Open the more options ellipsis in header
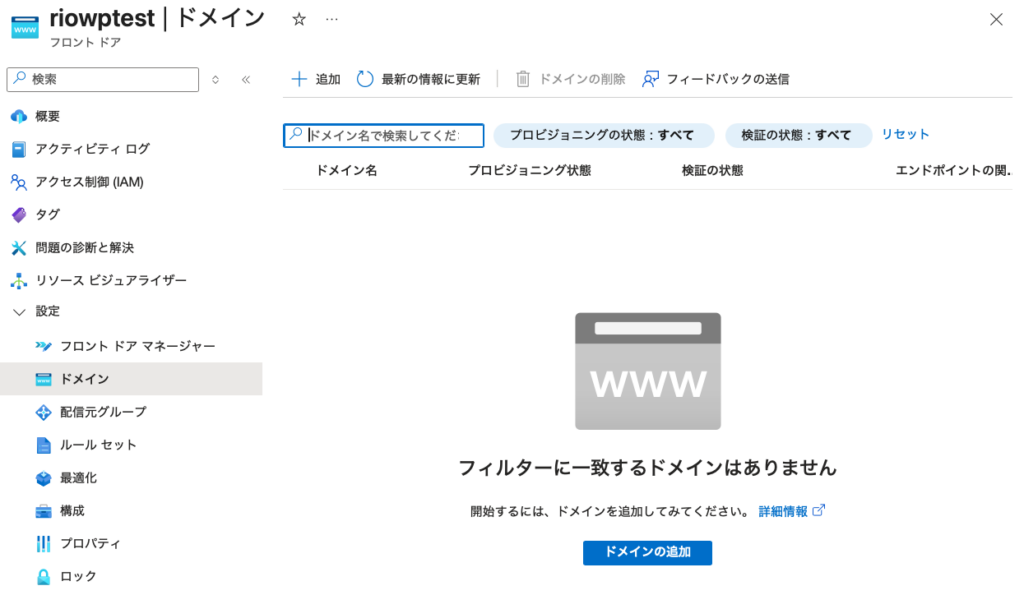Screen dimensions: 1024x595 (x=332, y=20)
